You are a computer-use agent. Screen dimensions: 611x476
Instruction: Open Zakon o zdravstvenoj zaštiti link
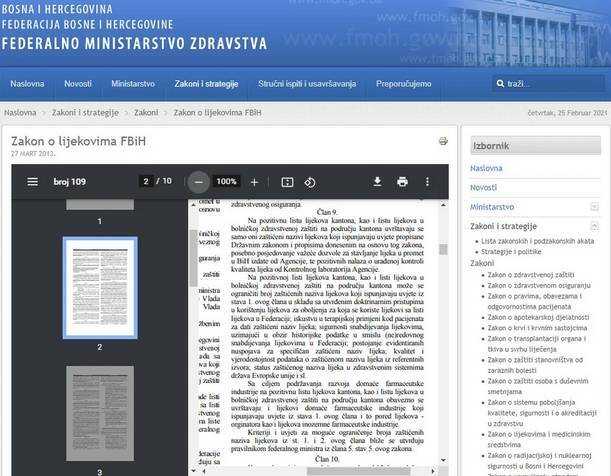pos(530,273)
